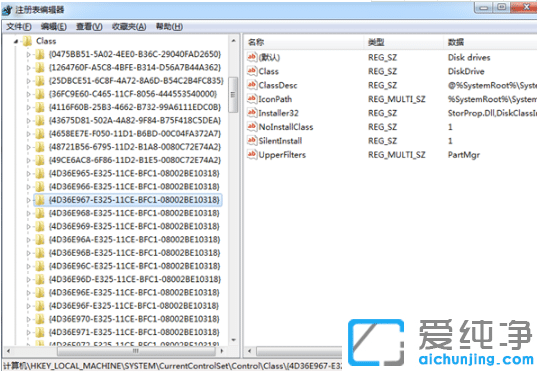Click the tree pane scroll-right arrow
542x372 pixels.
tap(222, 351)
